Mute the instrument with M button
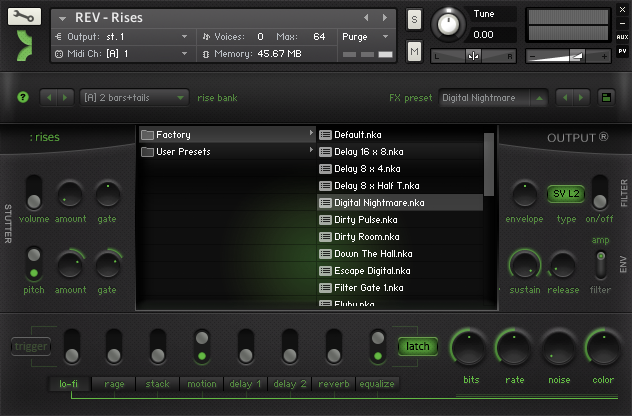This screenshot has width=632, height=416. (414, 51)
